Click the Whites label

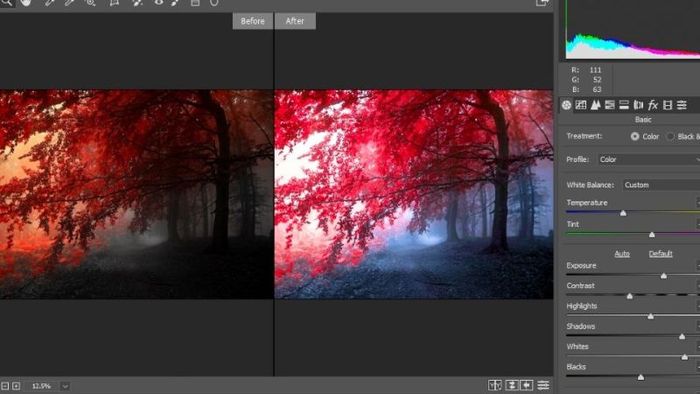click(578, 347)
